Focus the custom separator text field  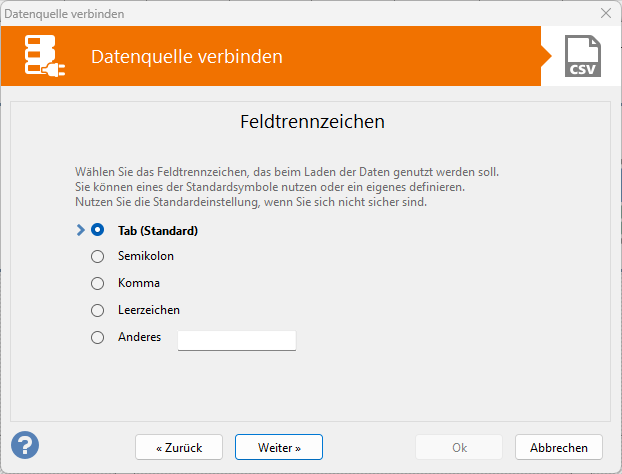[x=237, y=341]
